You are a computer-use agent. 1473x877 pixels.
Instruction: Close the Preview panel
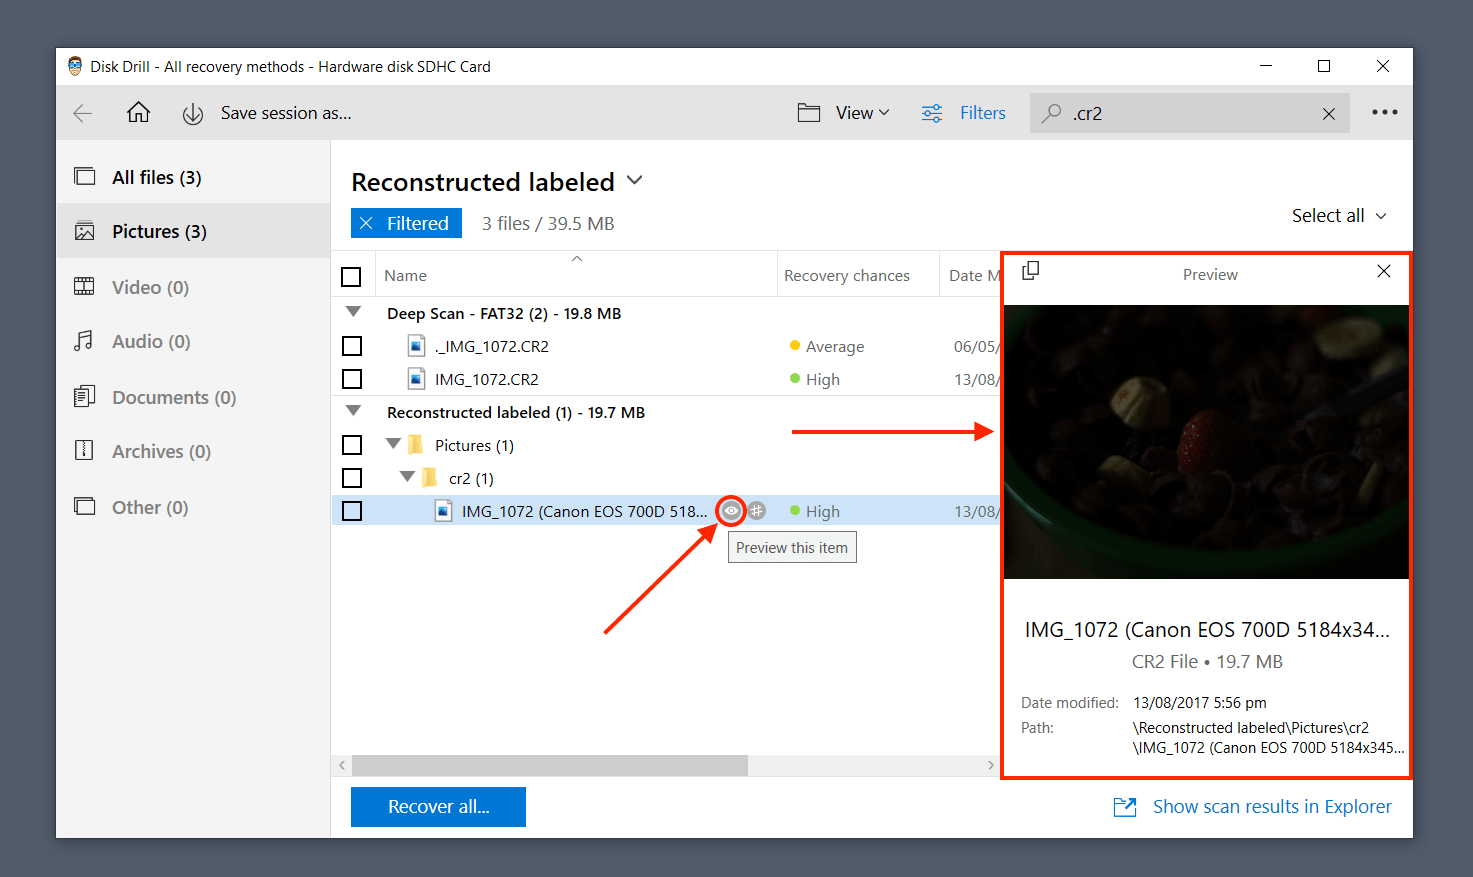(1384, 271)
